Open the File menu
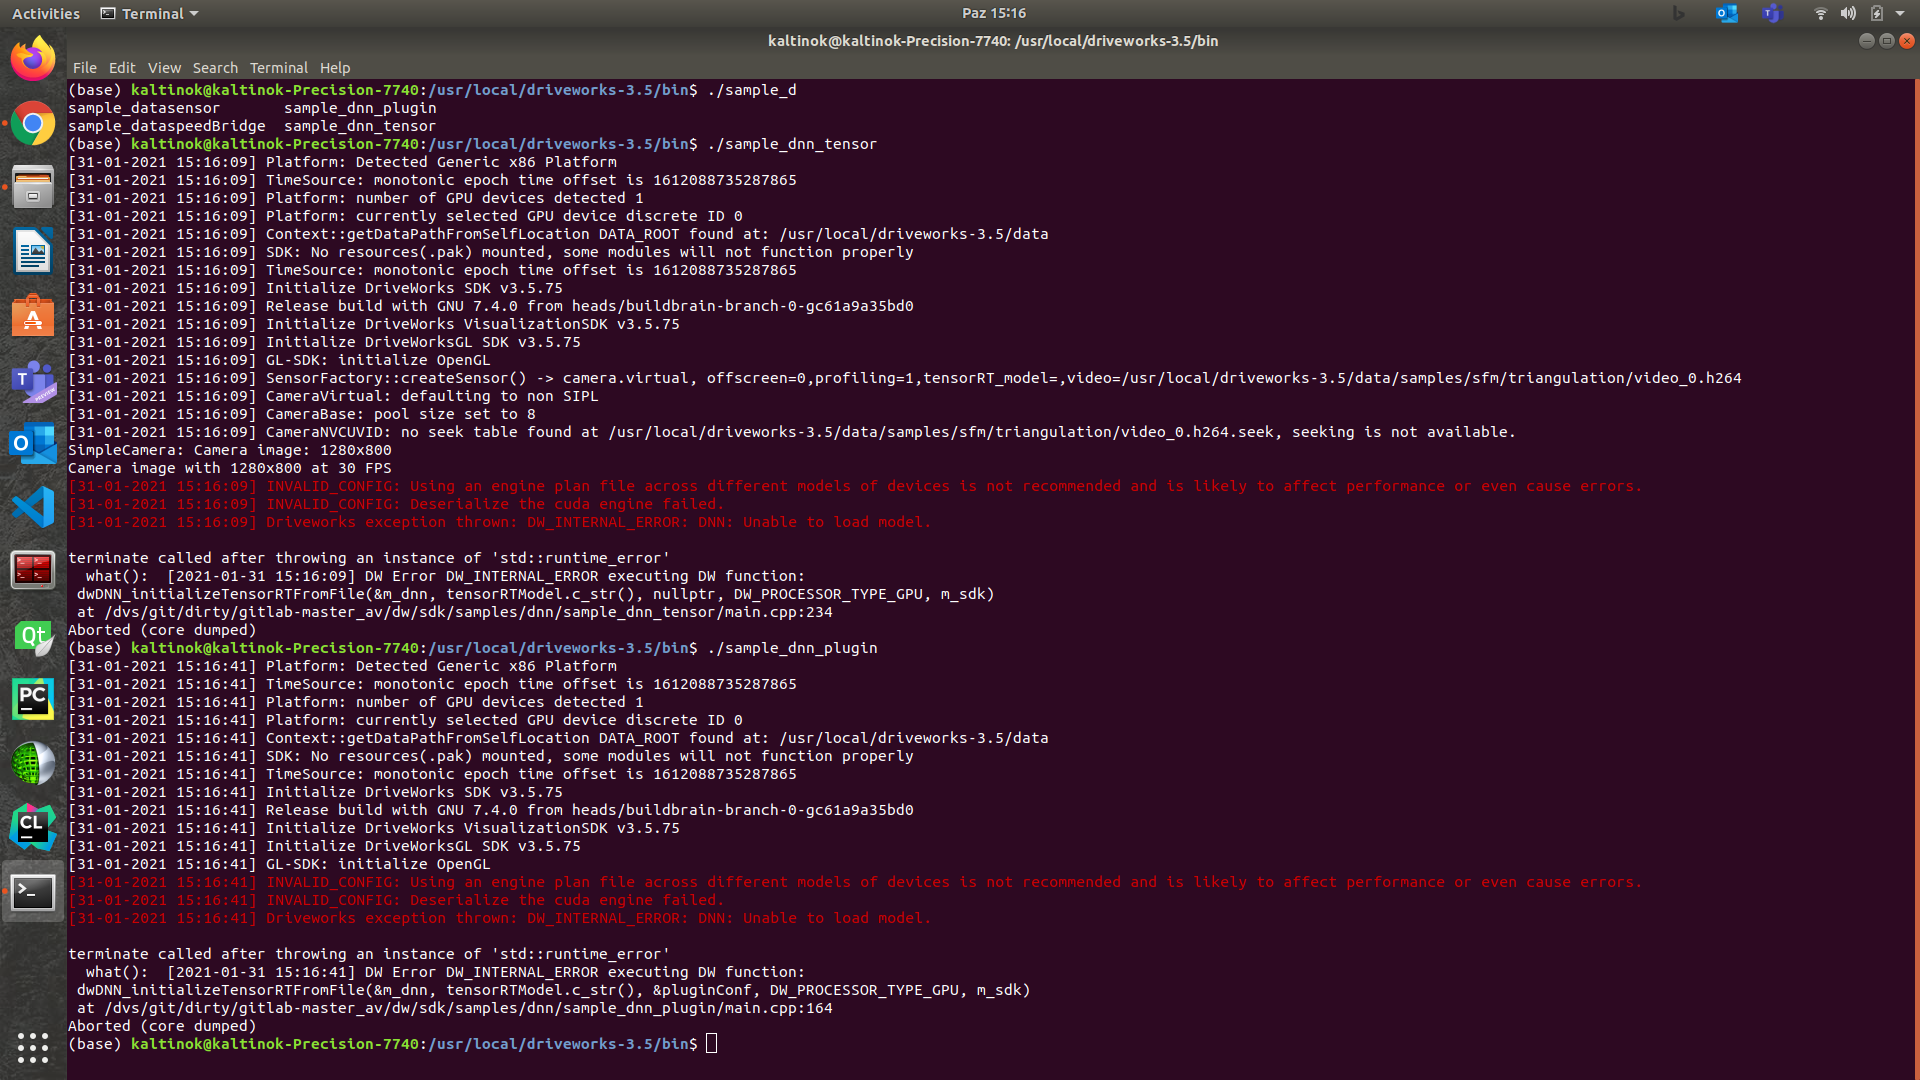This screenshot has height=1080, width=1920. pyautogui.click(x=85, y=68)
